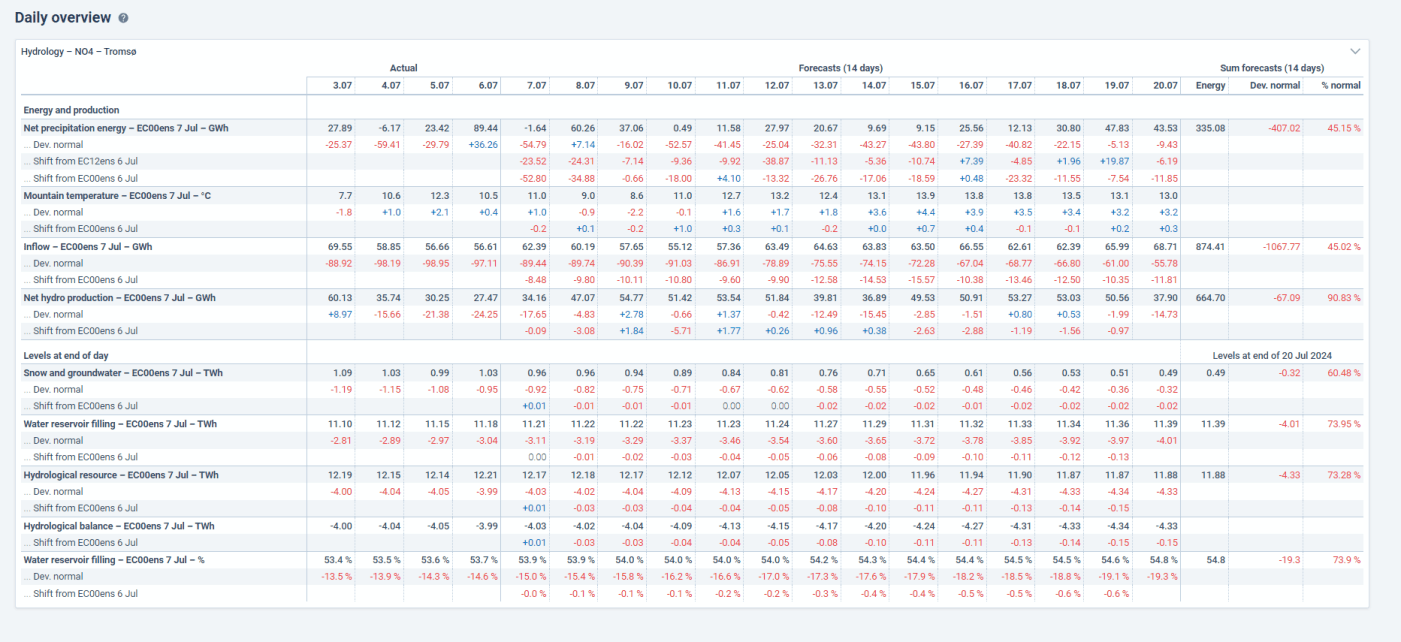
Task: Click the help icon beside Daily overview
Action: tap(123, 18)
